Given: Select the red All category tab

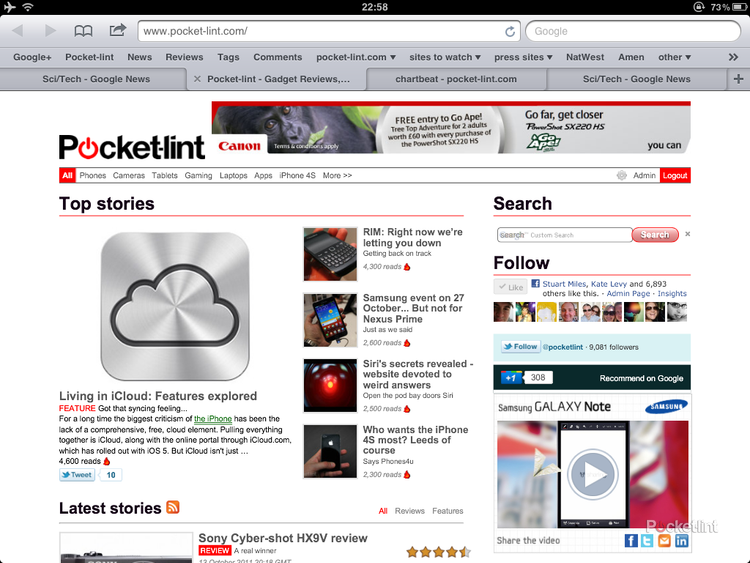Looking at the screenshot, I should tap(67, 176).
